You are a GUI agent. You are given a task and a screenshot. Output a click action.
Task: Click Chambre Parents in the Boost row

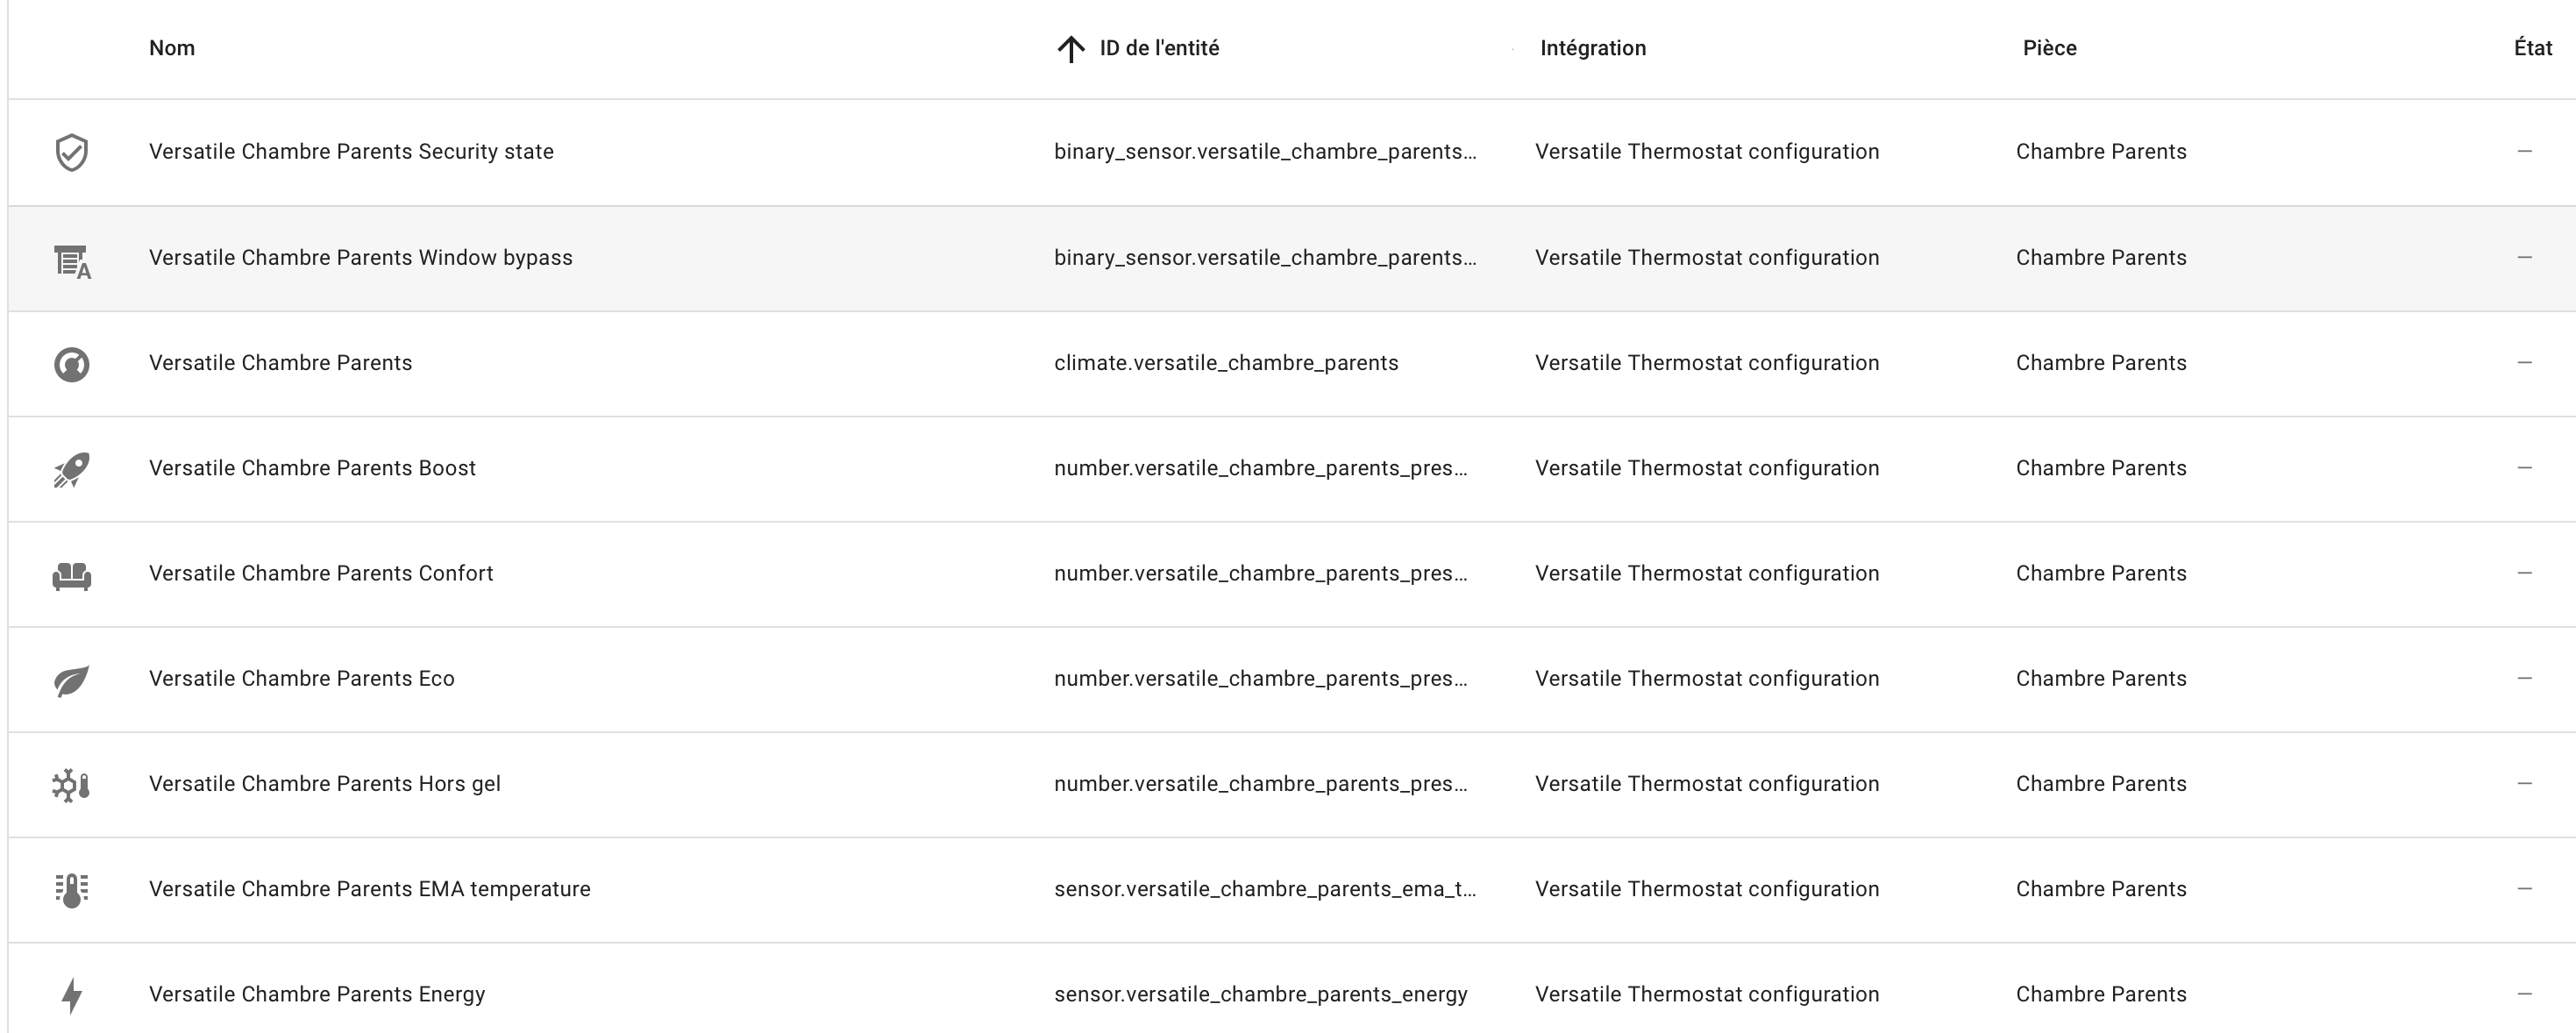pos(2101,468)
